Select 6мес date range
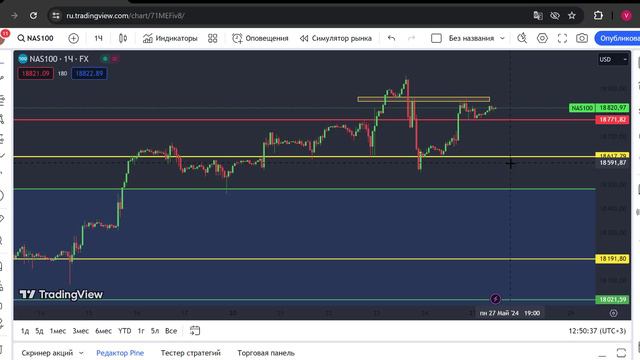The width and height of the screenshot is (640, 360). 103,331
